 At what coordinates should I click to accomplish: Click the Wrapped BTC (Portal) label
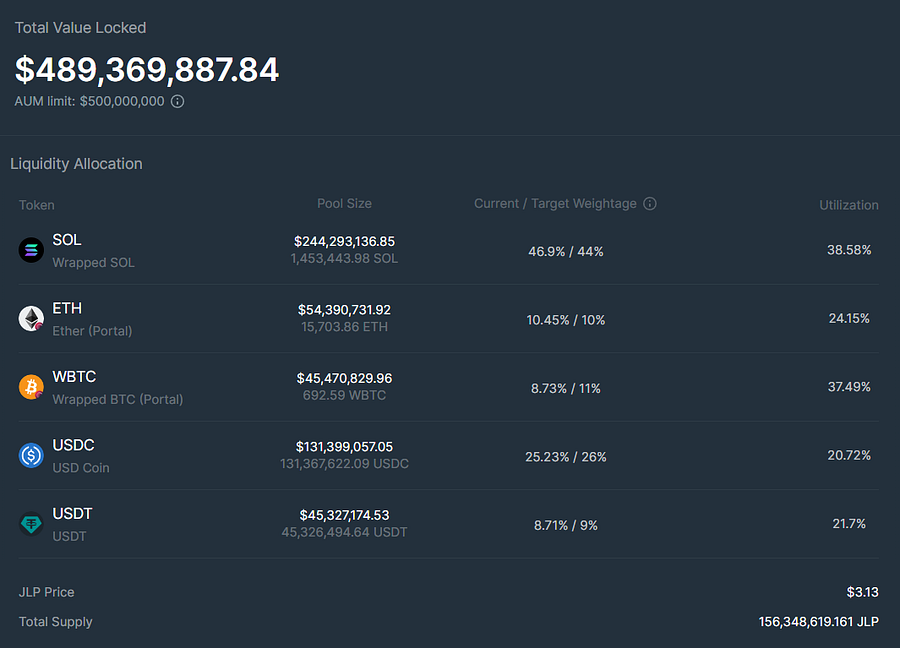pyautogui.click(x=118, y=399)
